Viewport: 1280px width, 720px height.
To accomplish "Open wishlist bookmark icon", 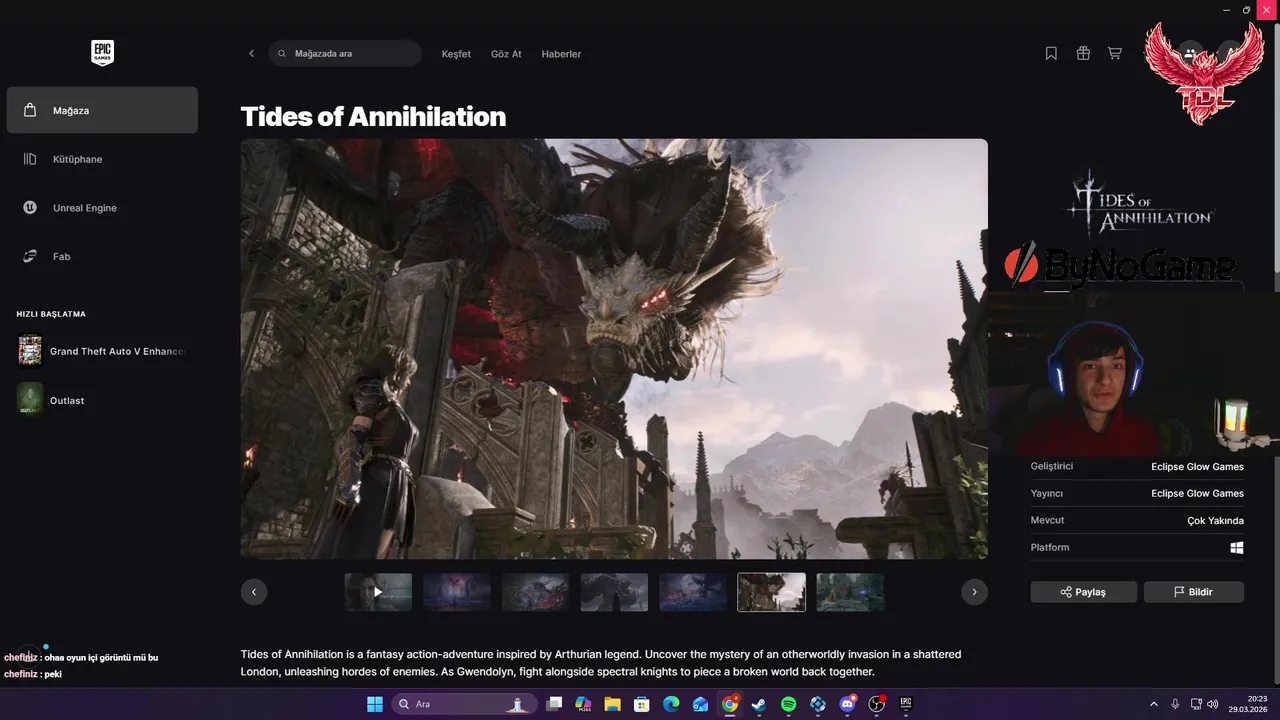I will [1051, 54].
